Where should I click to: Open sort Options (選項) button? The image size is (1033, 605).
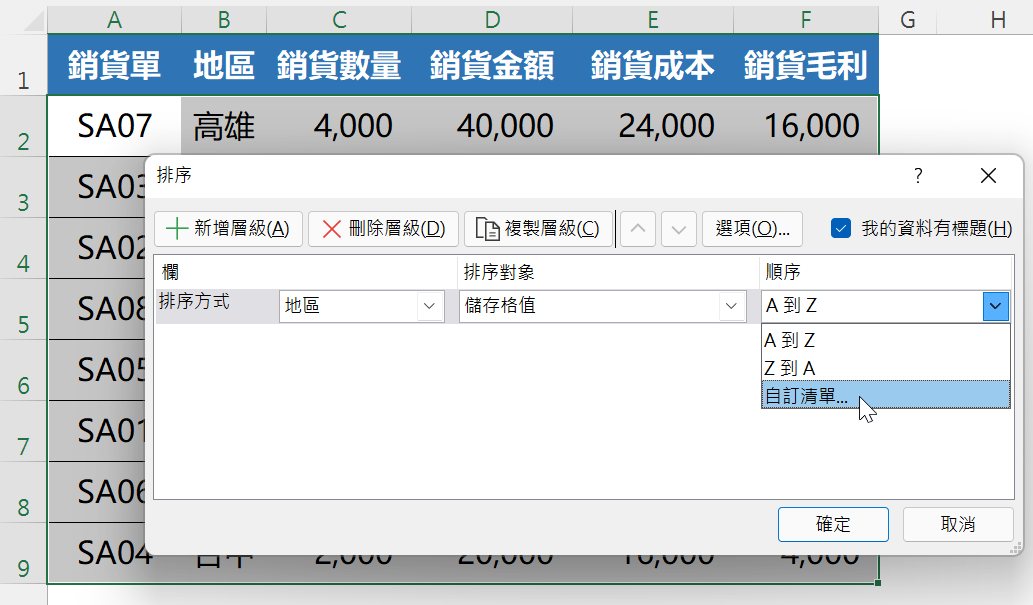coord(752,229)
